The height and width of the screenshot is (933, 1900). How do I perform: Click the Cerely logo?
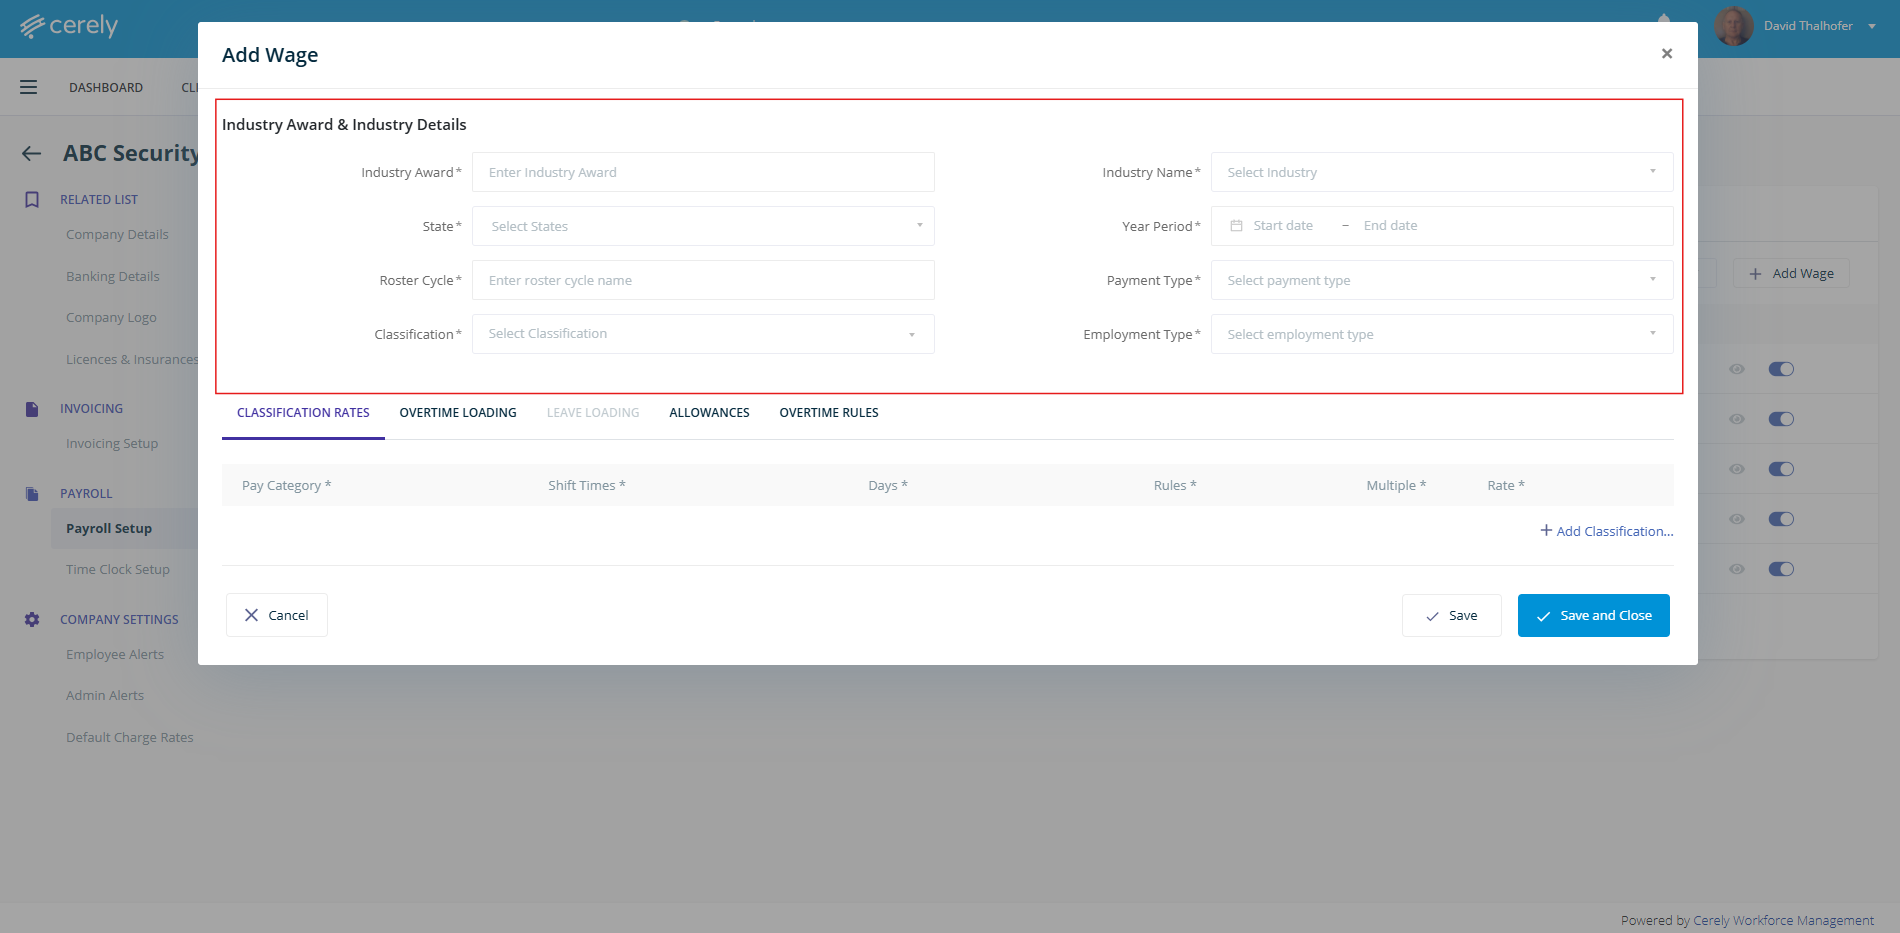[x=69, y=26]
